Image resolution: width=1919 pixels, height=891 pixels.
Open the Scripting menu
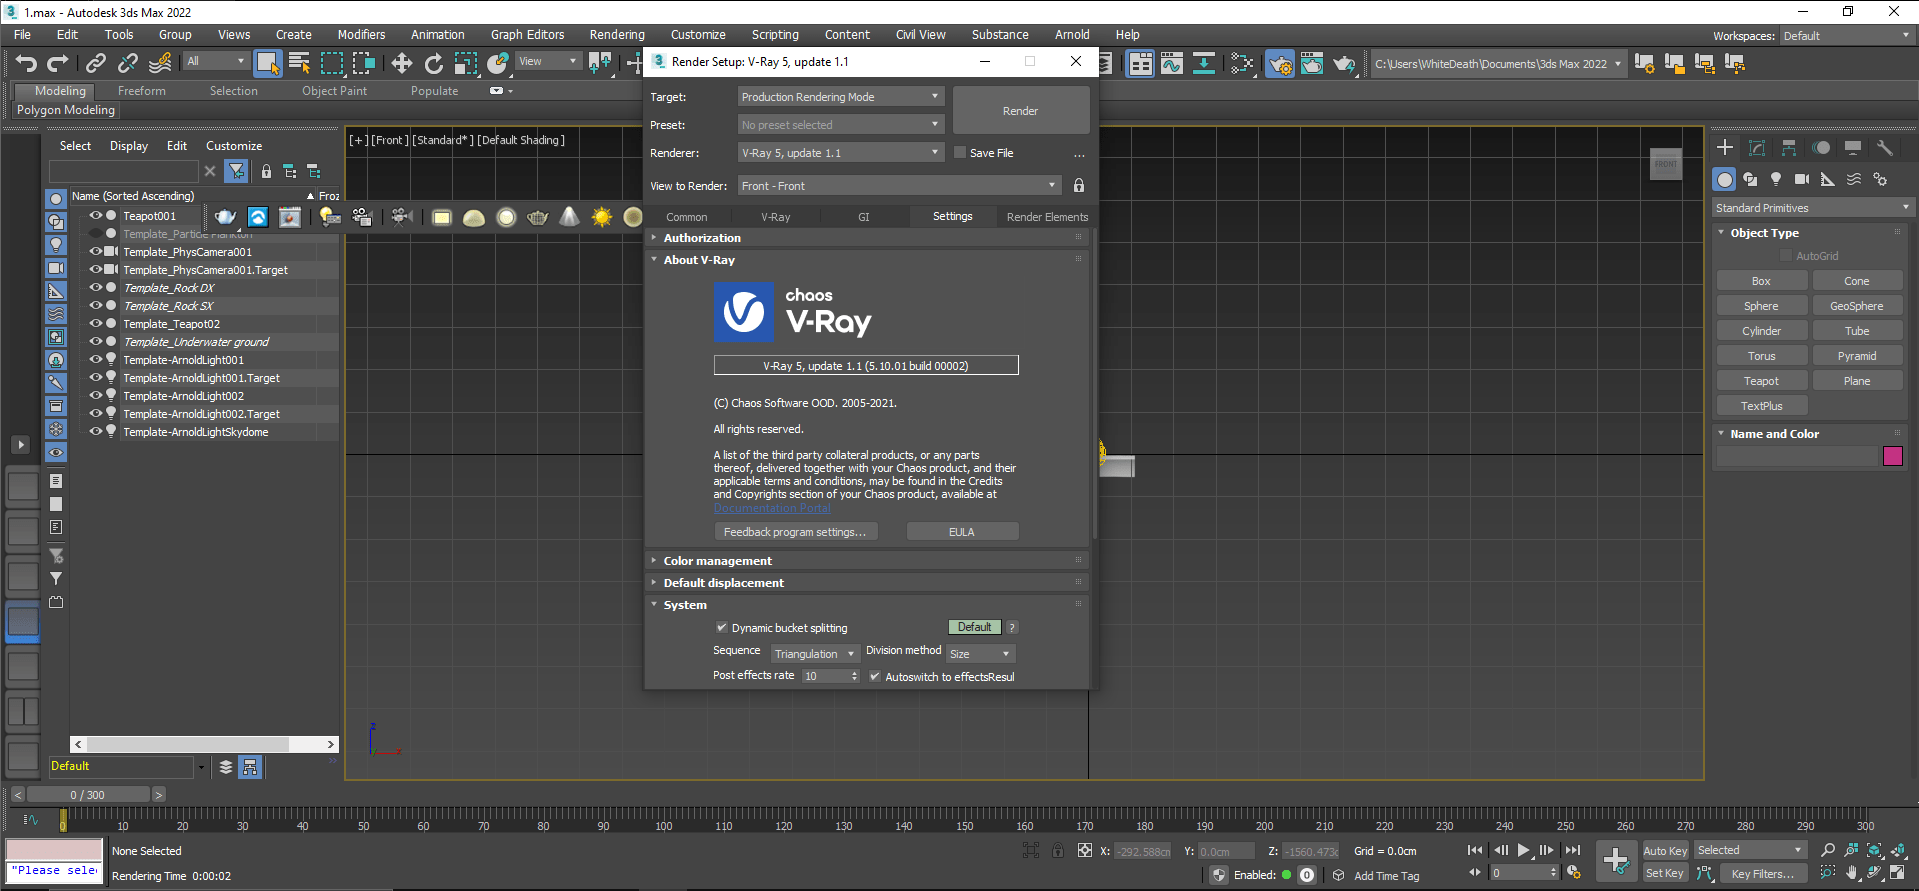[775, 34]
